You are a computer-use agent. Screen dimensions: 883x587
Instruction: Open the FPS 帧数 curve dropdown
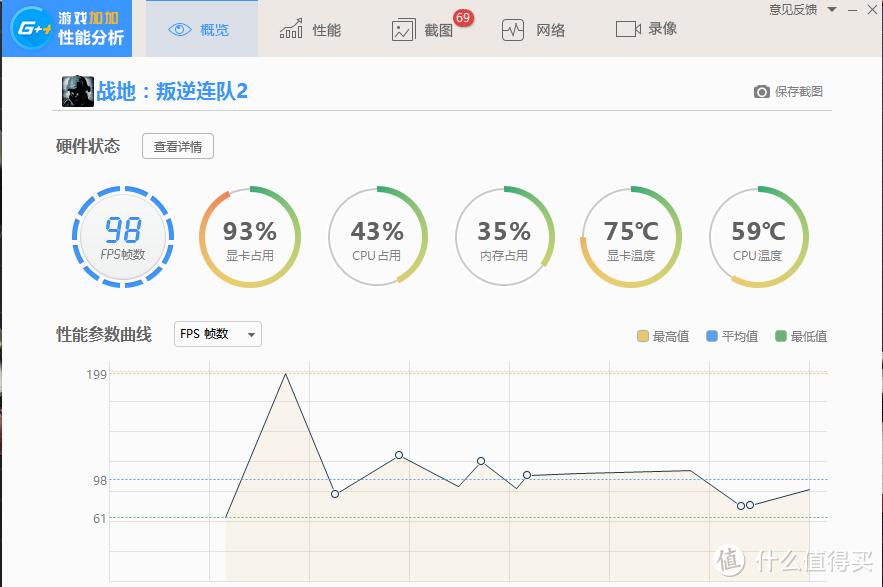pyautogui.click(x=218, y=334)
